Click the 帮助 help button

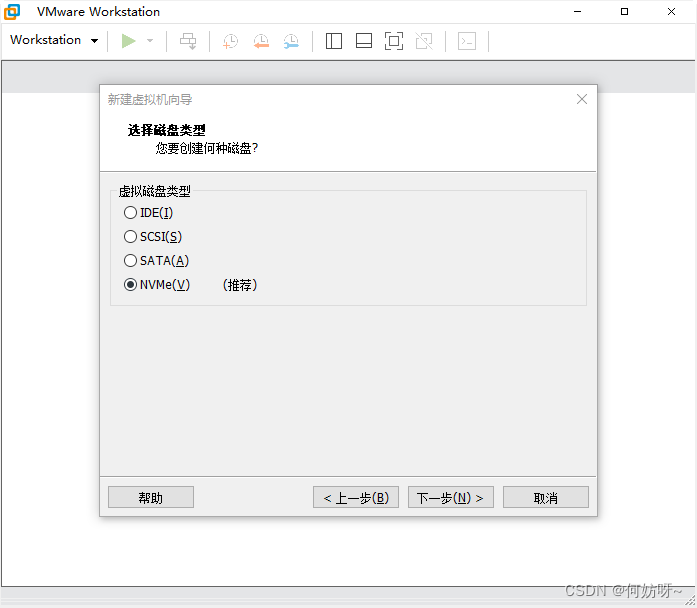point(151,497)
